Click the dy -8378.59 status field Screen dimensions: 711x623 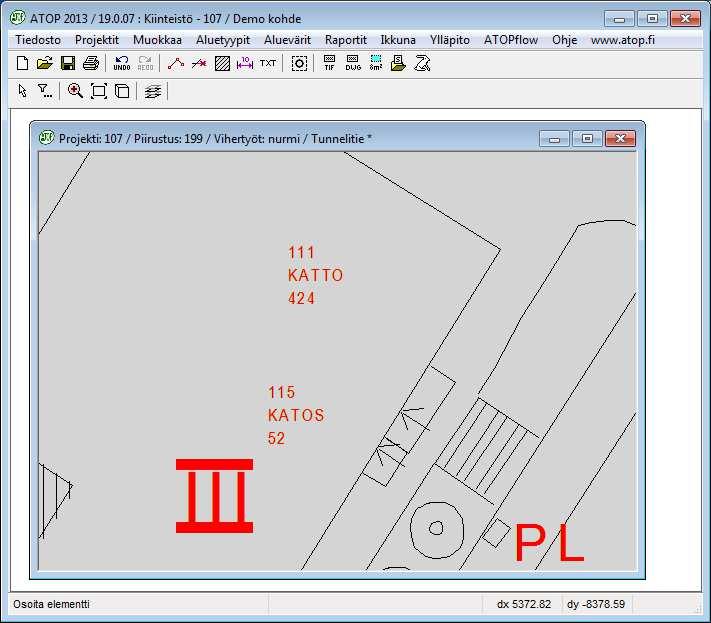[596, 604]
